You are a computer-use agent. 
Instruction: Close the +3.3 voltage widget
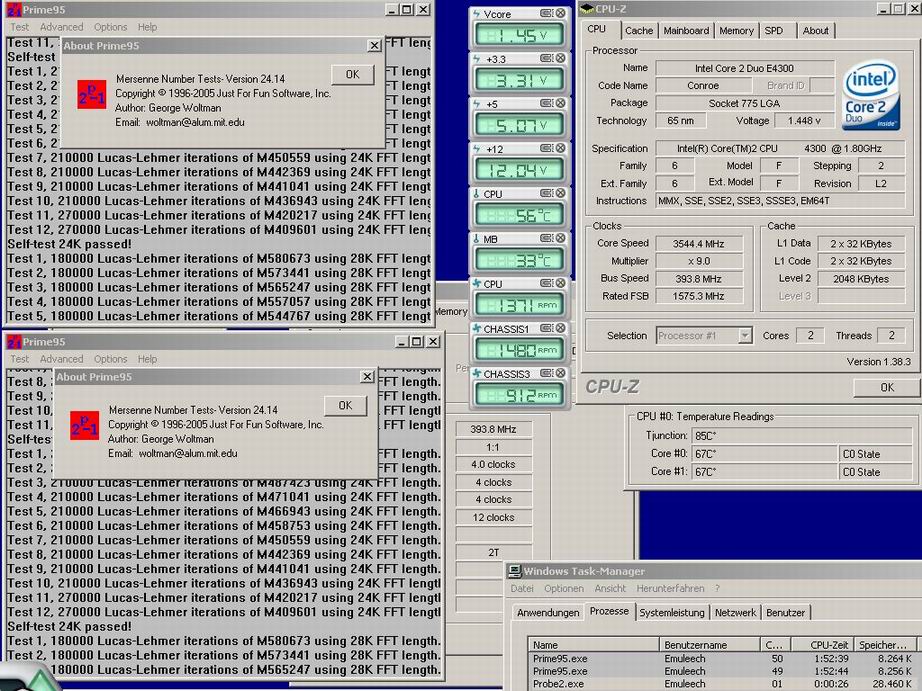(561, 58)
